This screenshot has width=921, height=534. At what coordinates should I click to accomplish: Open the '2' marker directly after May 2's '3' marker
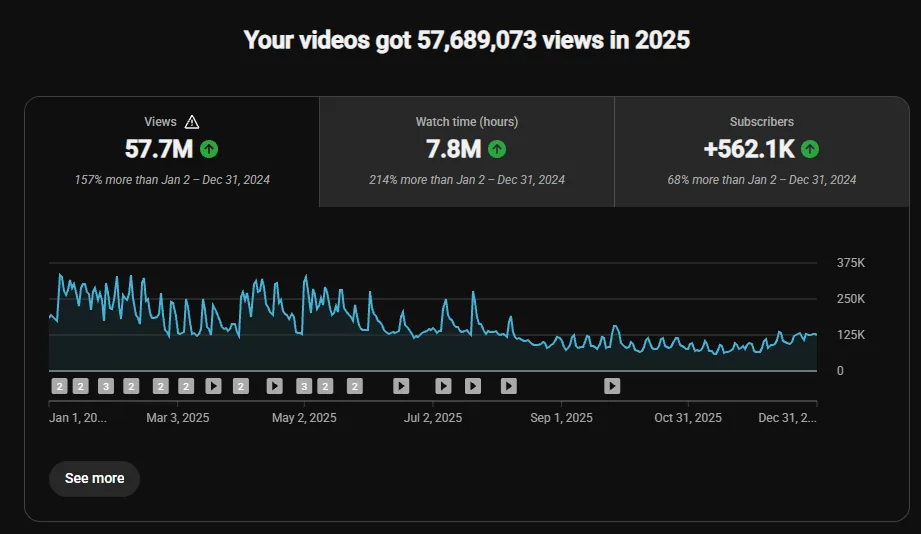click(325, 386)
